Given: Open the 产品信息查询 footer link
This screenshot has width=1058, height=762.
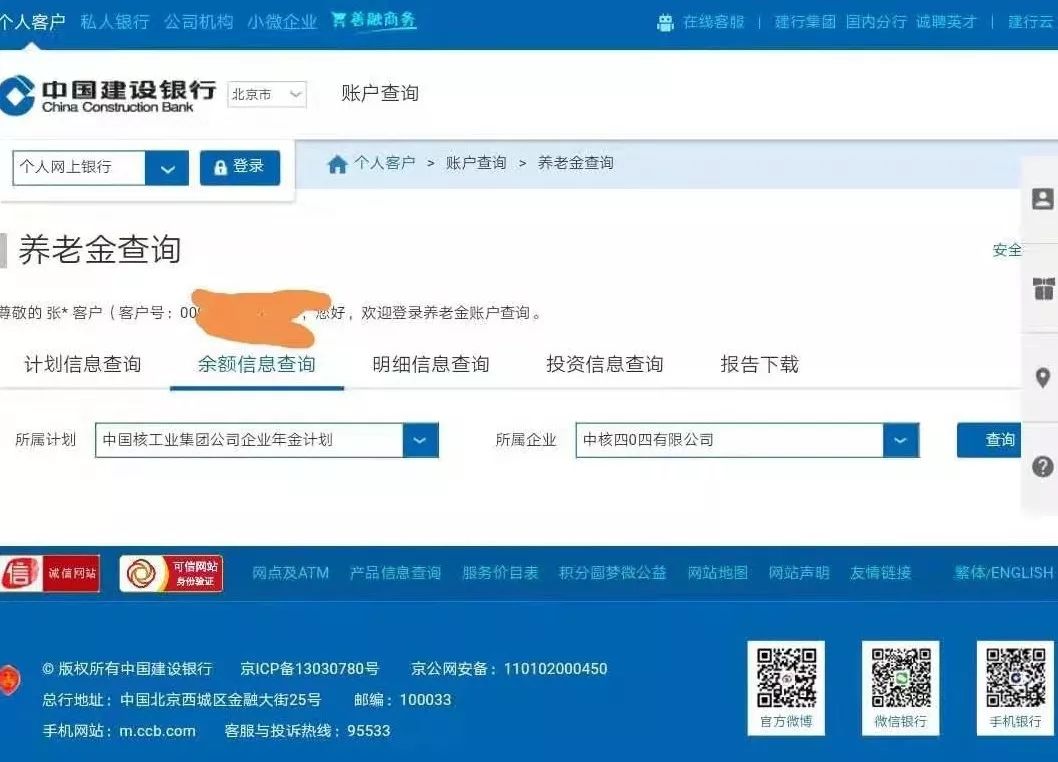Looking at the screenshot, I should (395, 573).
